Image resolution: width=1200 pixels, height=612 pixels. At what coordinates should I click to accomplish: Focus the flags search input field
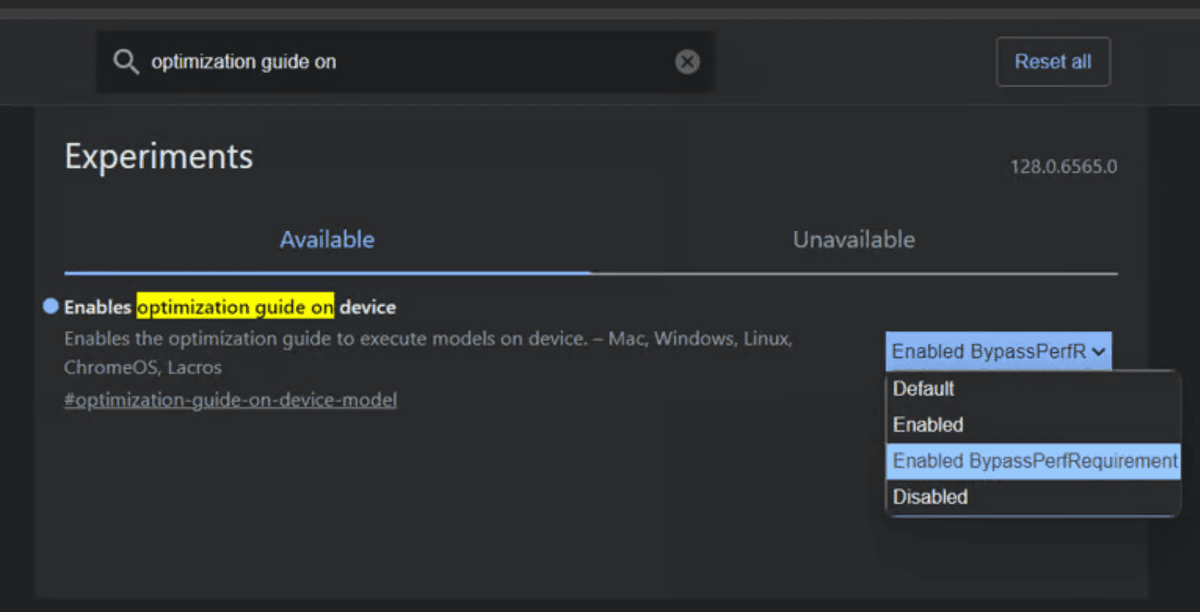[x=405, y=62]
